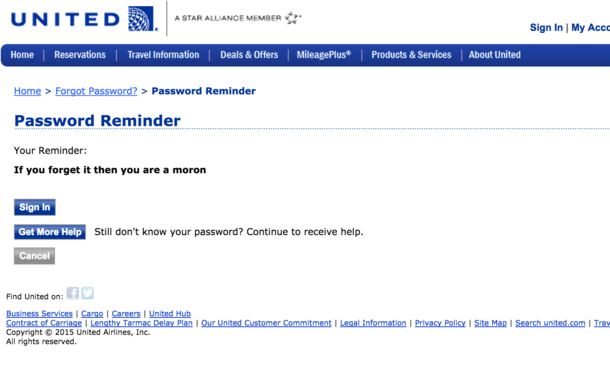Open the MileagePlus menu item
This screenshot has width=610, height=389.
(x=324, y=55)
